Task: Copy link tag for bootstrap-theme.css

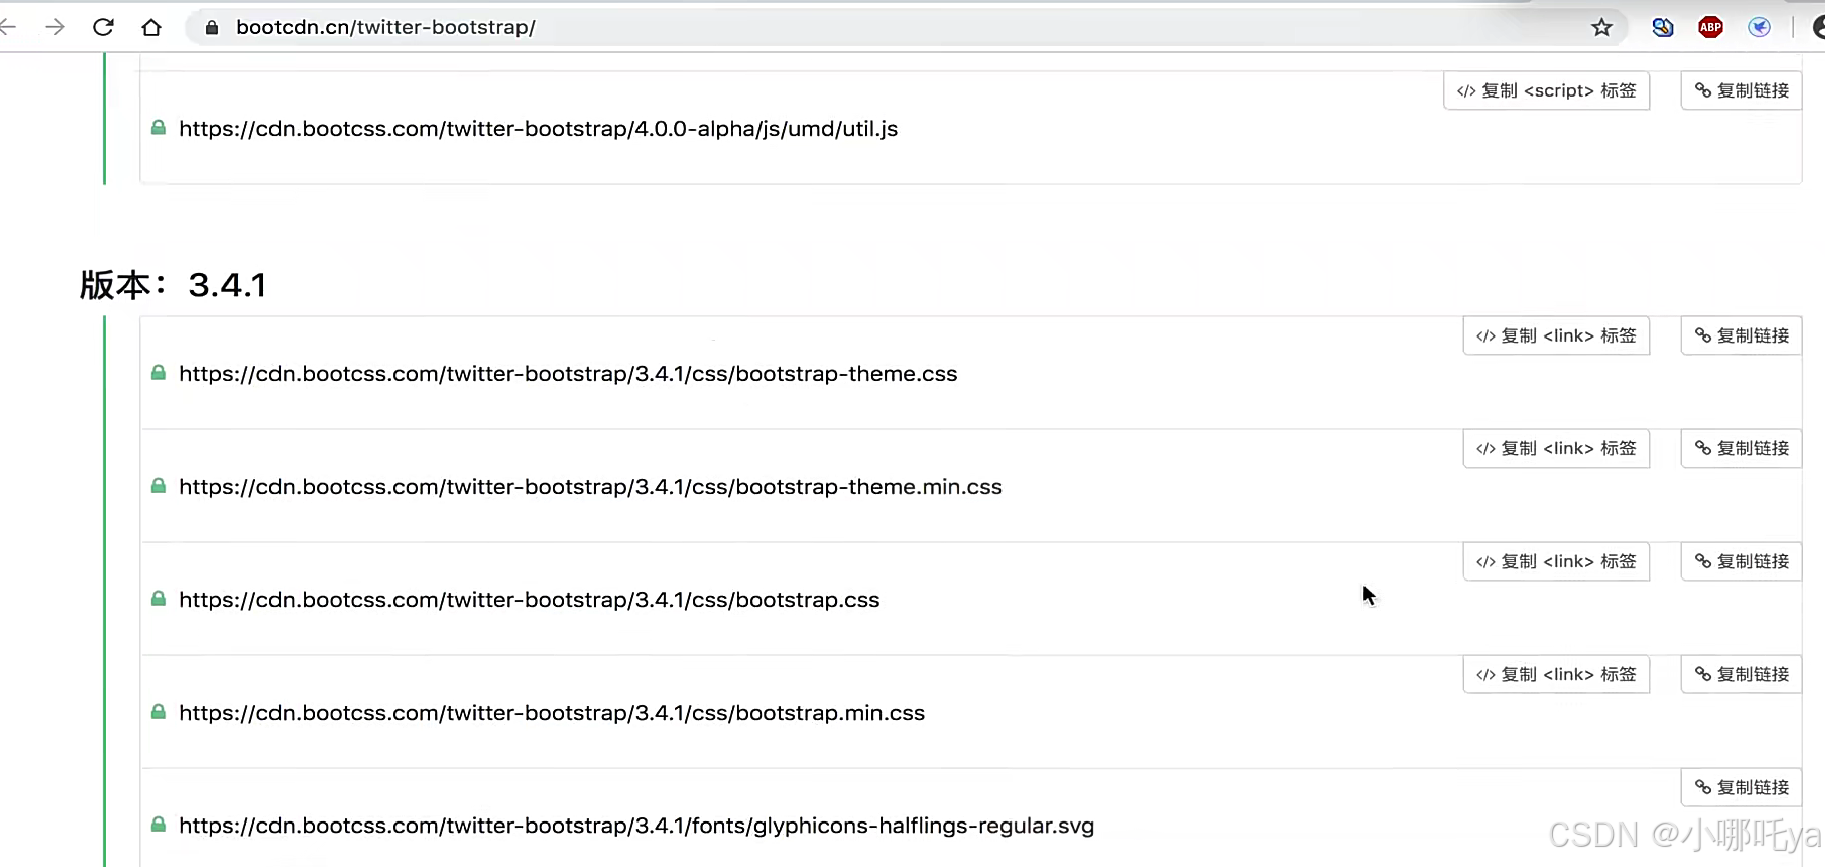Action: (1556, 336)
